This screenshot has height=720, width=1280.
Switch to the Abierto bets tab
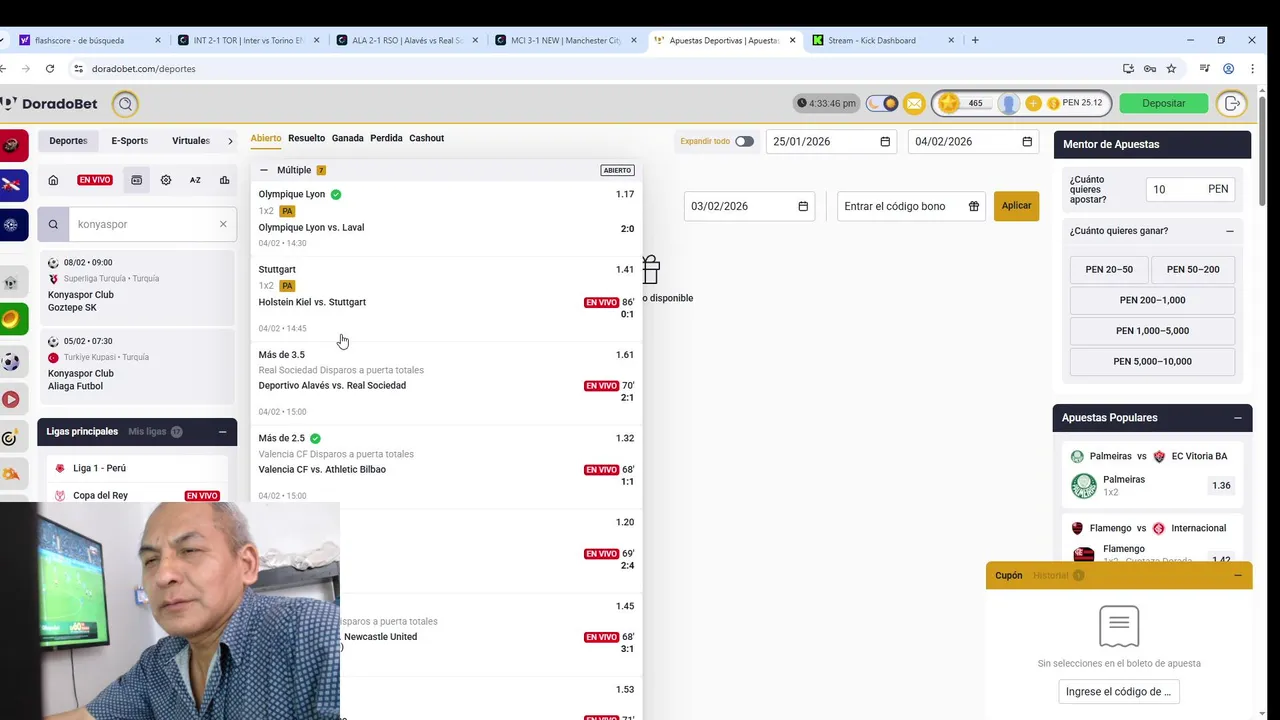266,138
